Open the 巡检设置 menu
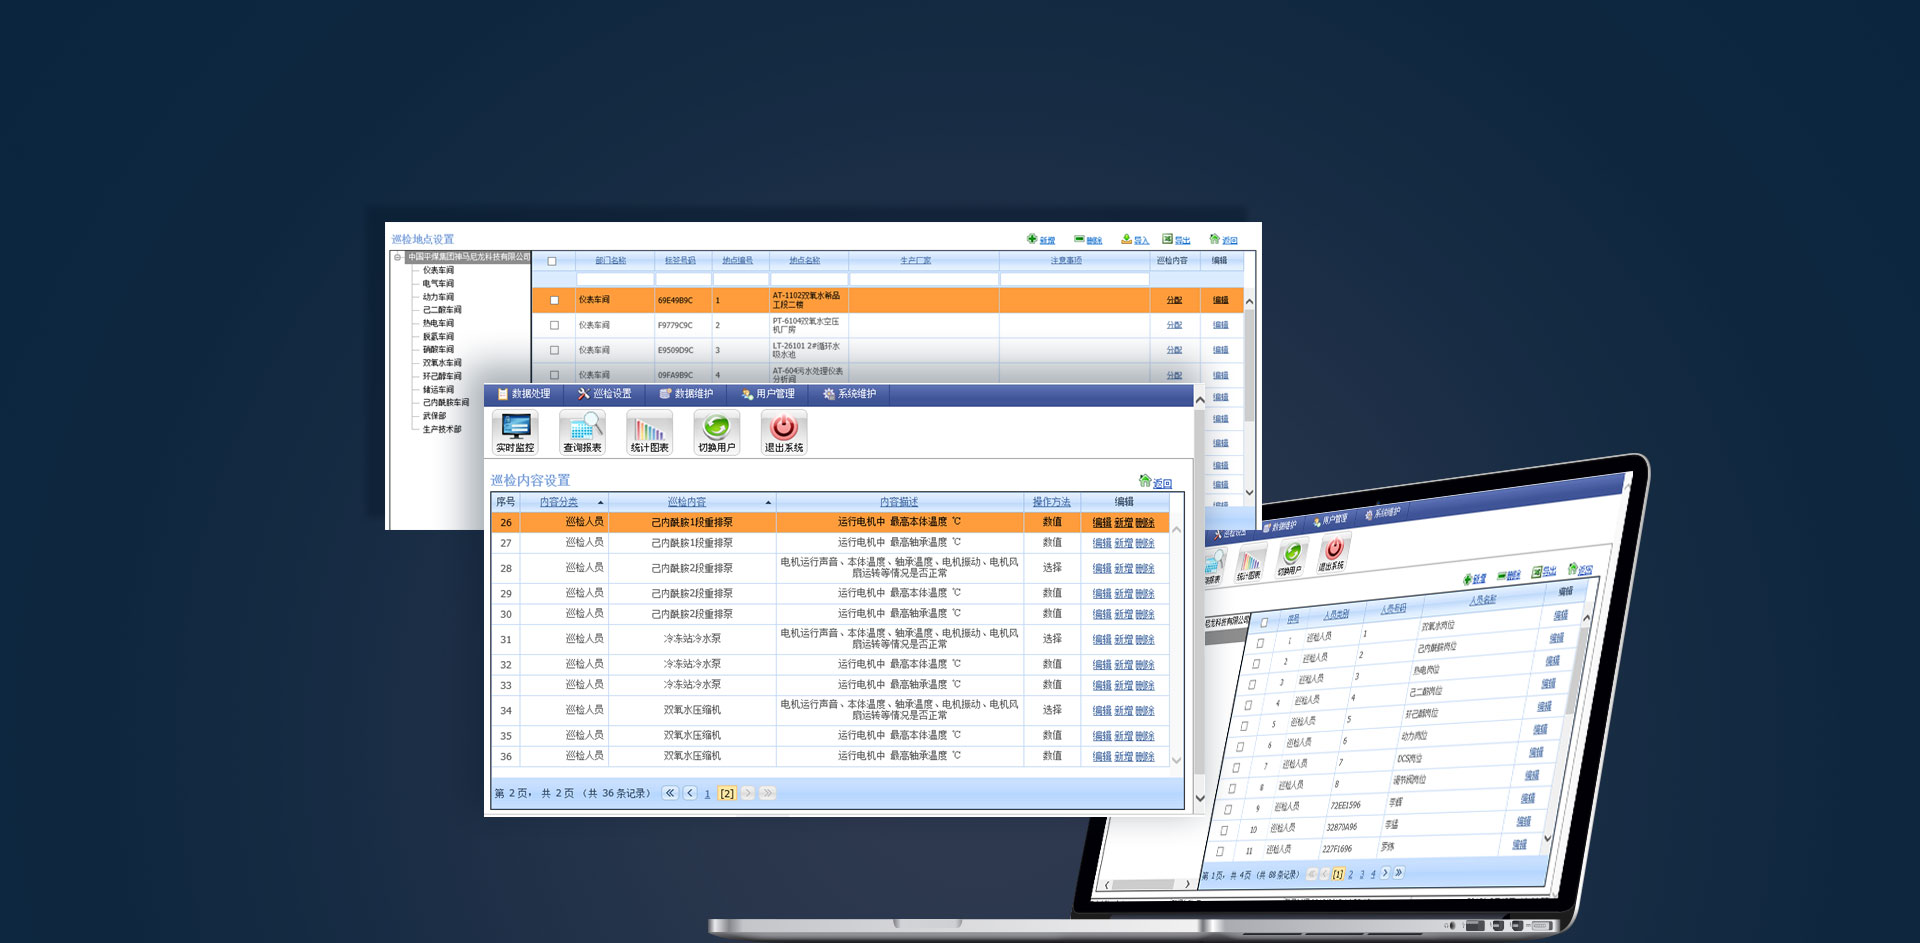This screenshot has width=1920, height=943. (x=605, y=394)
